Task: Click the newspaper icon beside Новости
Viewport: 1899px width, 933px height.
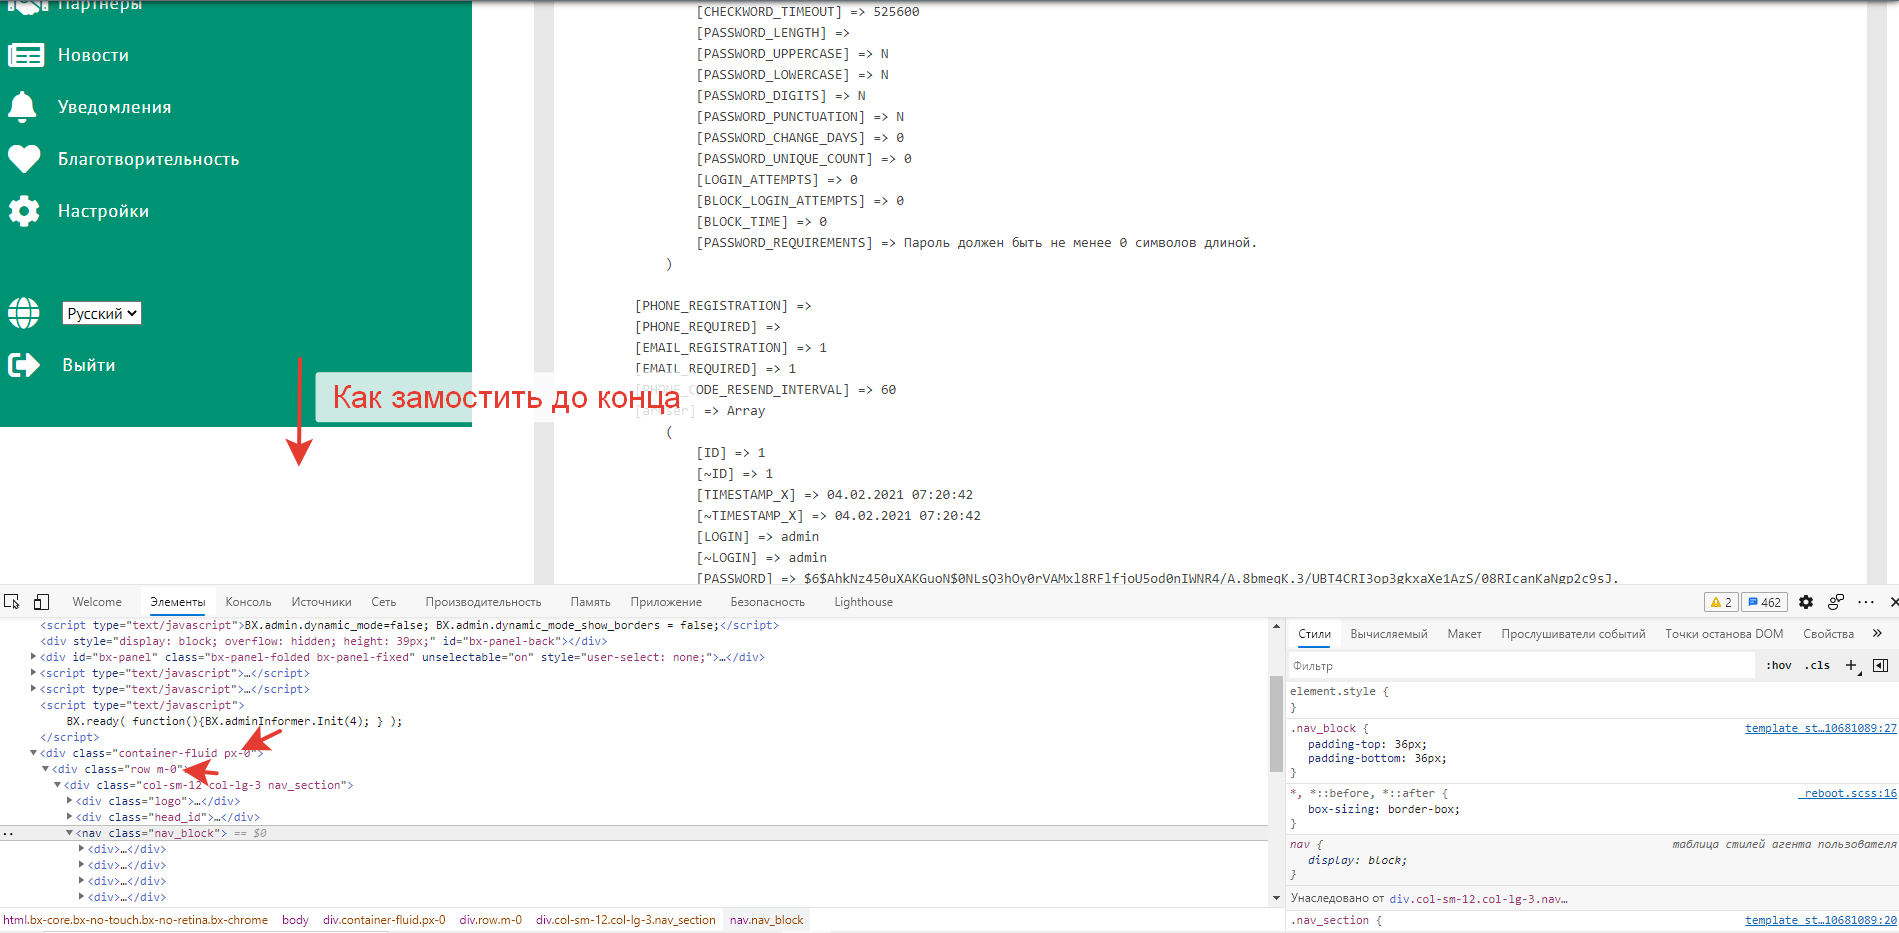Action: pyautogui.click(x=26, y=55)
